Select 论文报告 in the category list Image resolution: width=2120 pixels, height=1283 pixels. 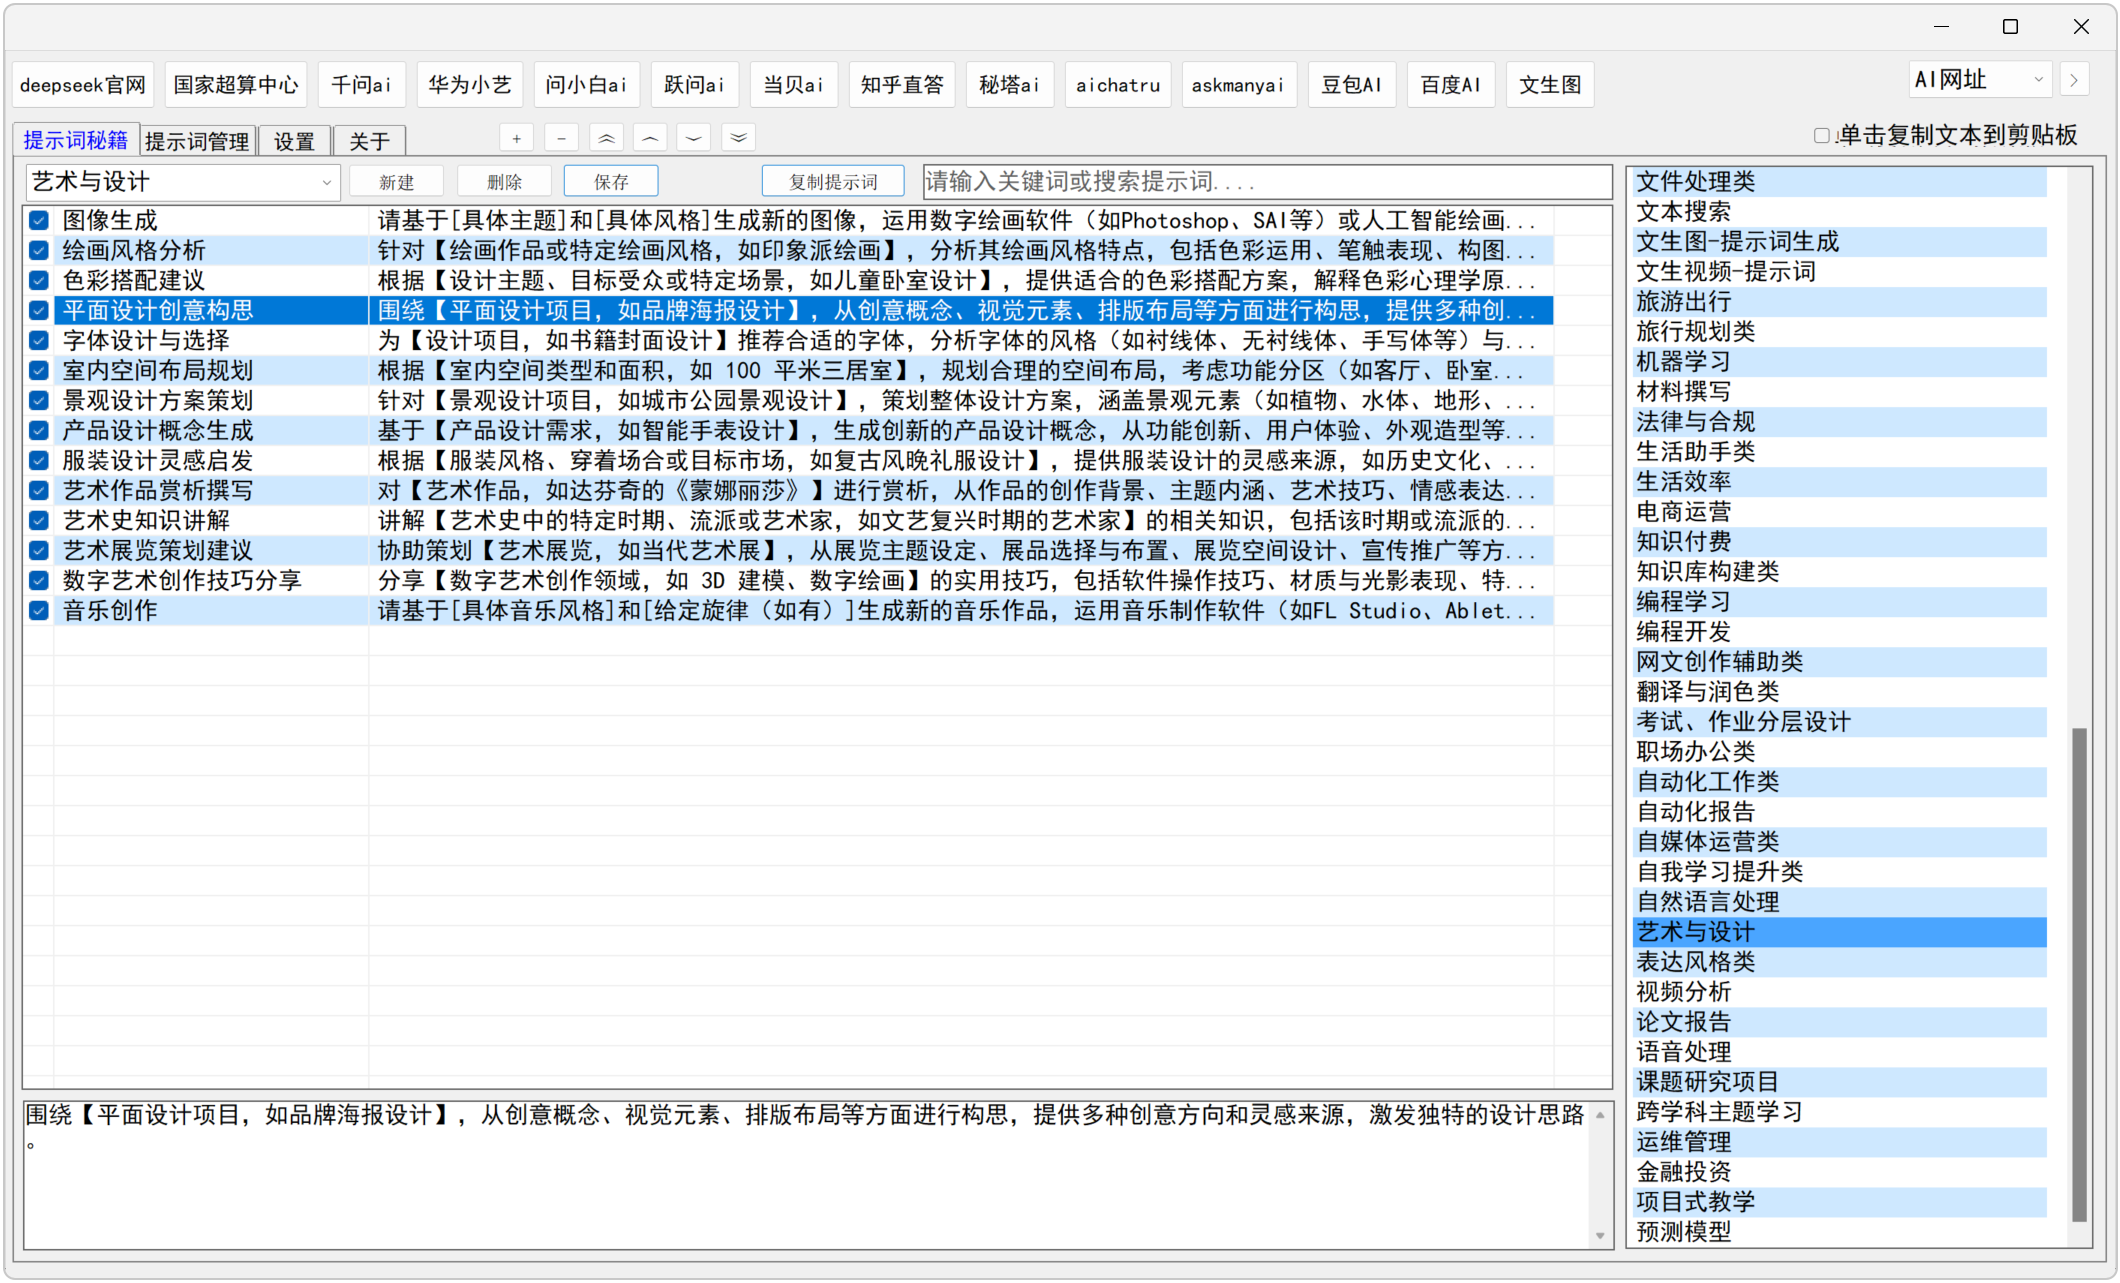[1840, 1022]
